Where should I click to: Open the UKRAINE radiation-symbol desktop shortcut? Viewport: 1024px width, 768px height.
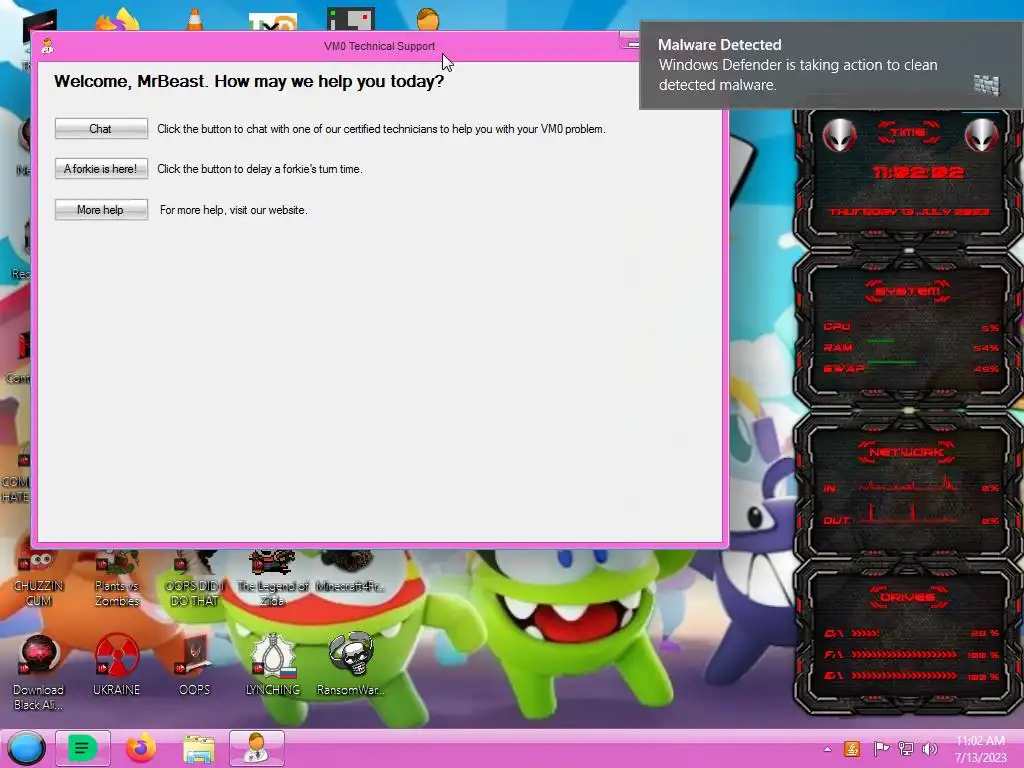(116, 665)
